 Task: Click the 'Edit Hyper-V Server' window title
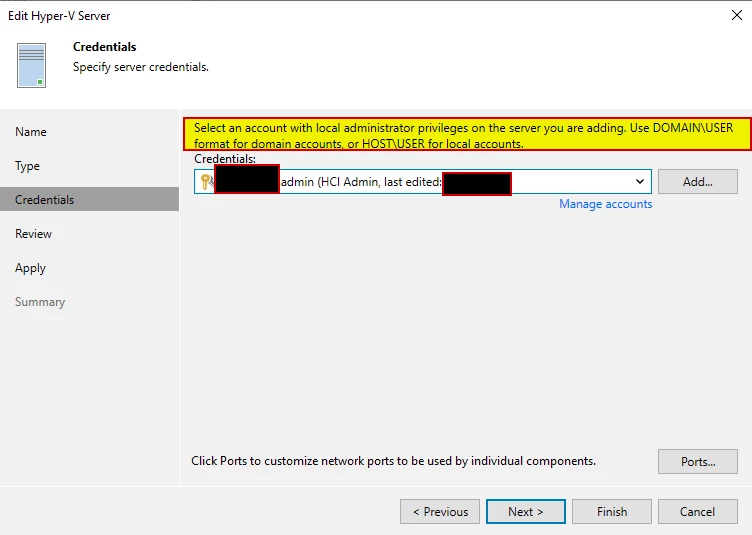point(59,16)
